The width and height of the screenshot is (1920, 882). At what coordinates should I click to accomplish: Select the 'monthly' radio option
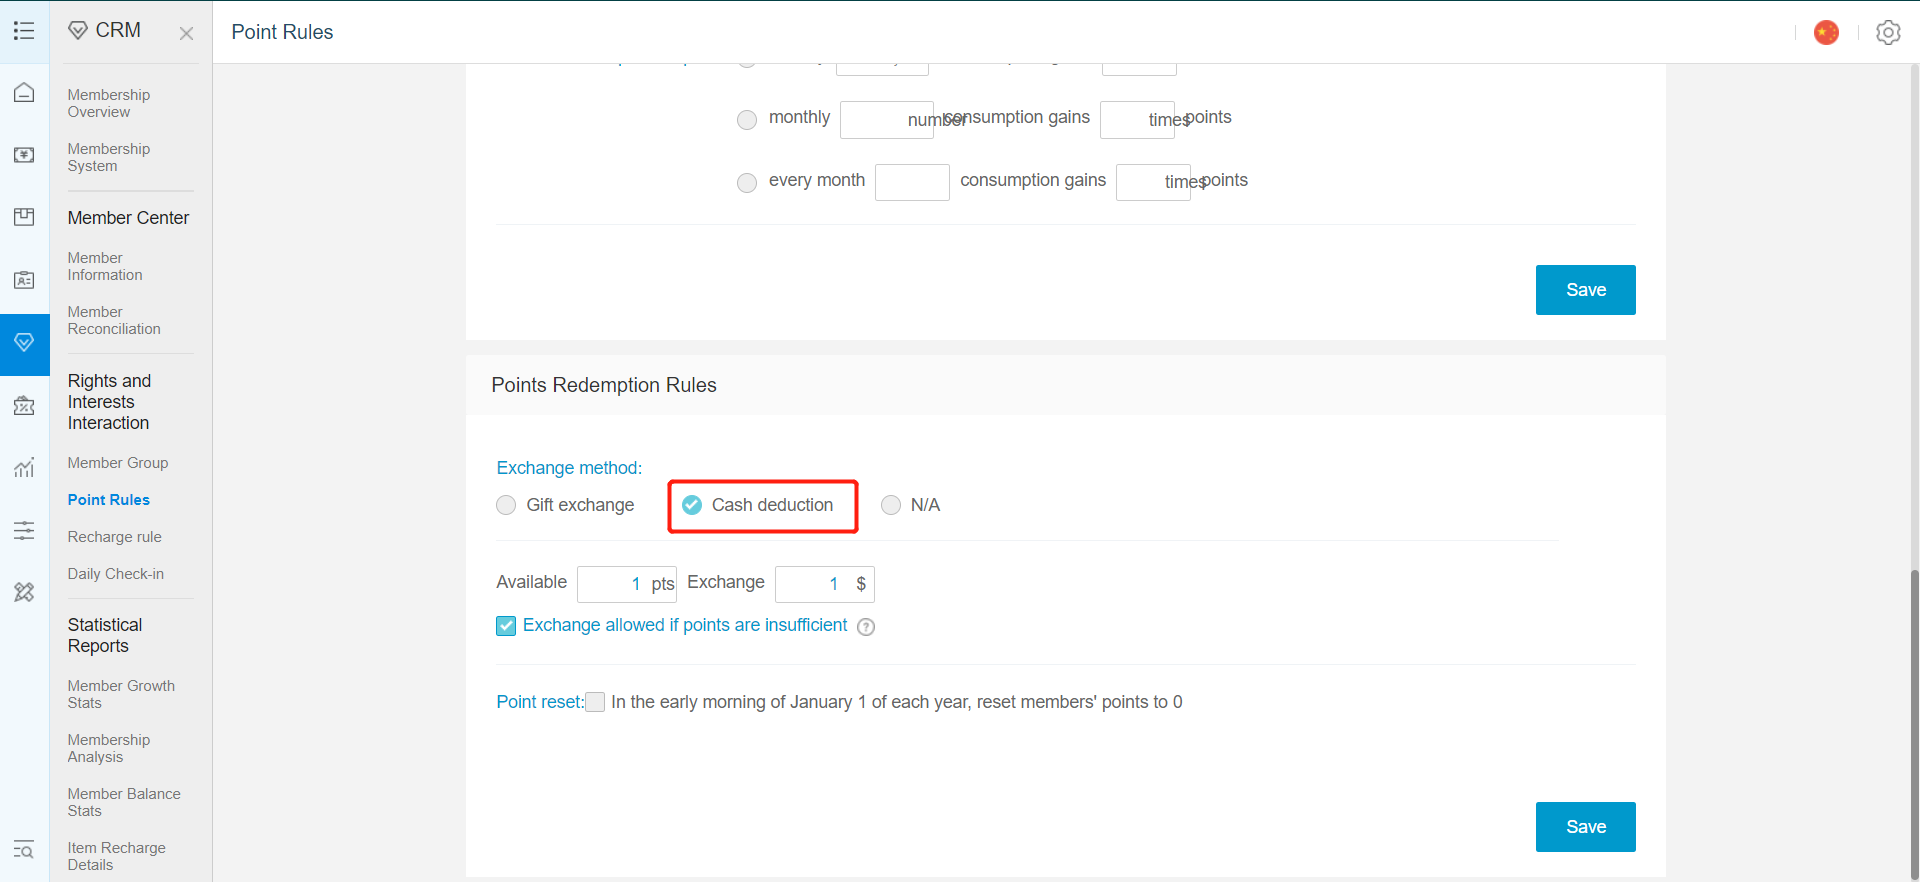click(x=747, y=120)
